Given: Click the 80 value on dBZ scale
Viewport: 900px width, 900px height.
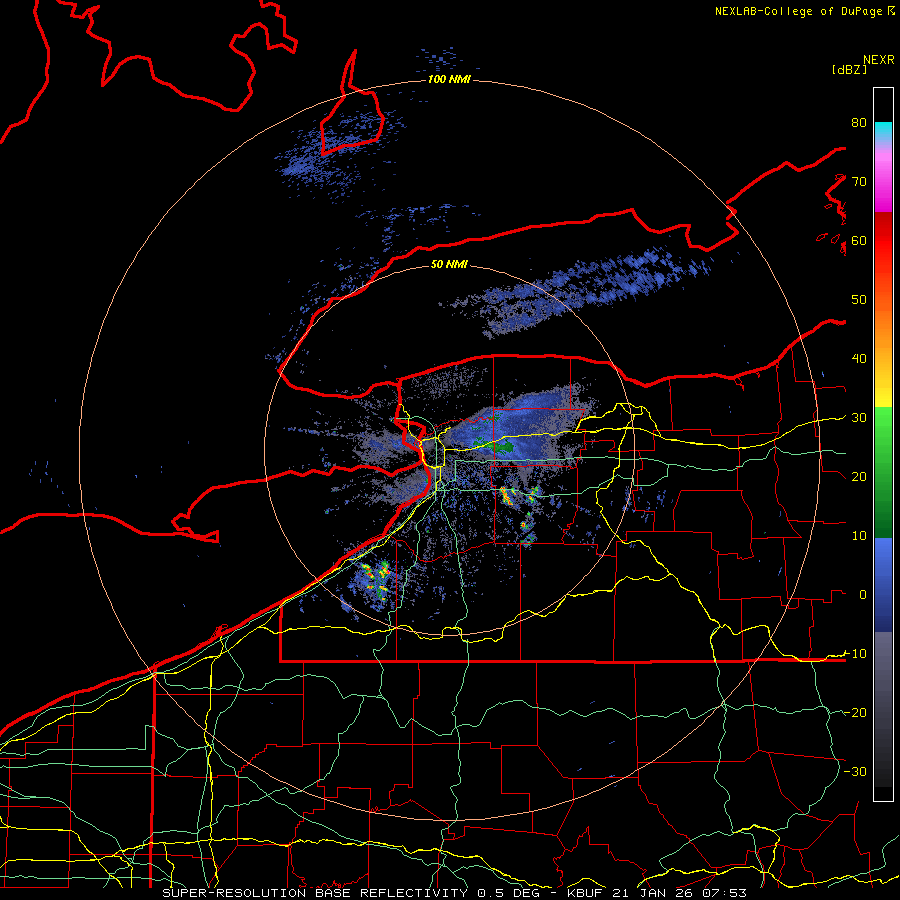Looking at the screenshot, I should (x=859, y=123).
